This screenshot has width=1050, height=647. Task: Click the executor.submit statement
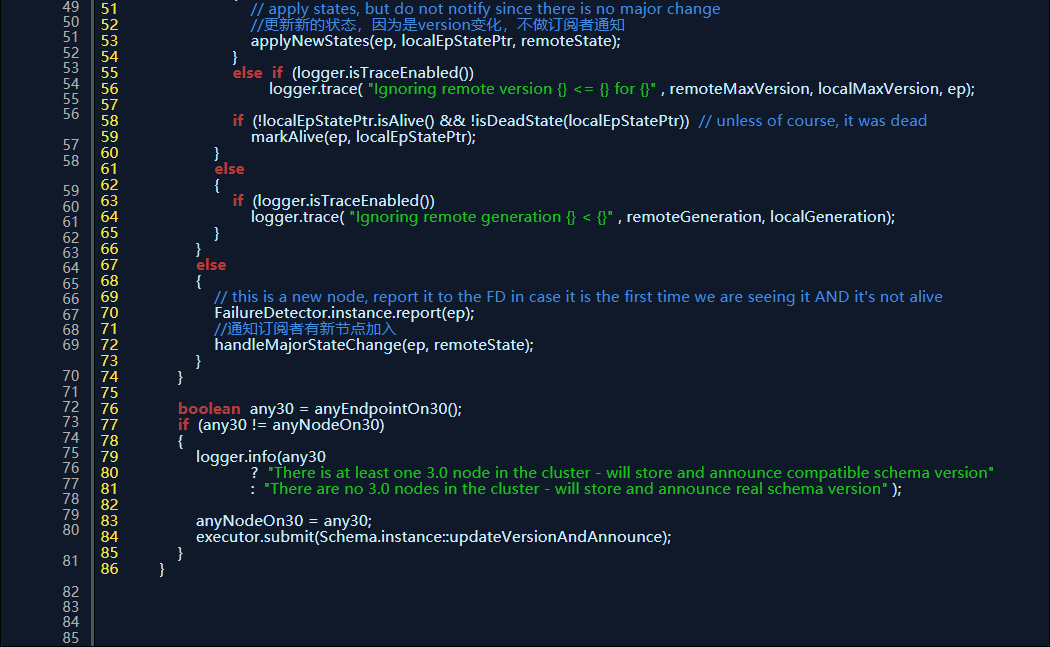tap(433, 537)
